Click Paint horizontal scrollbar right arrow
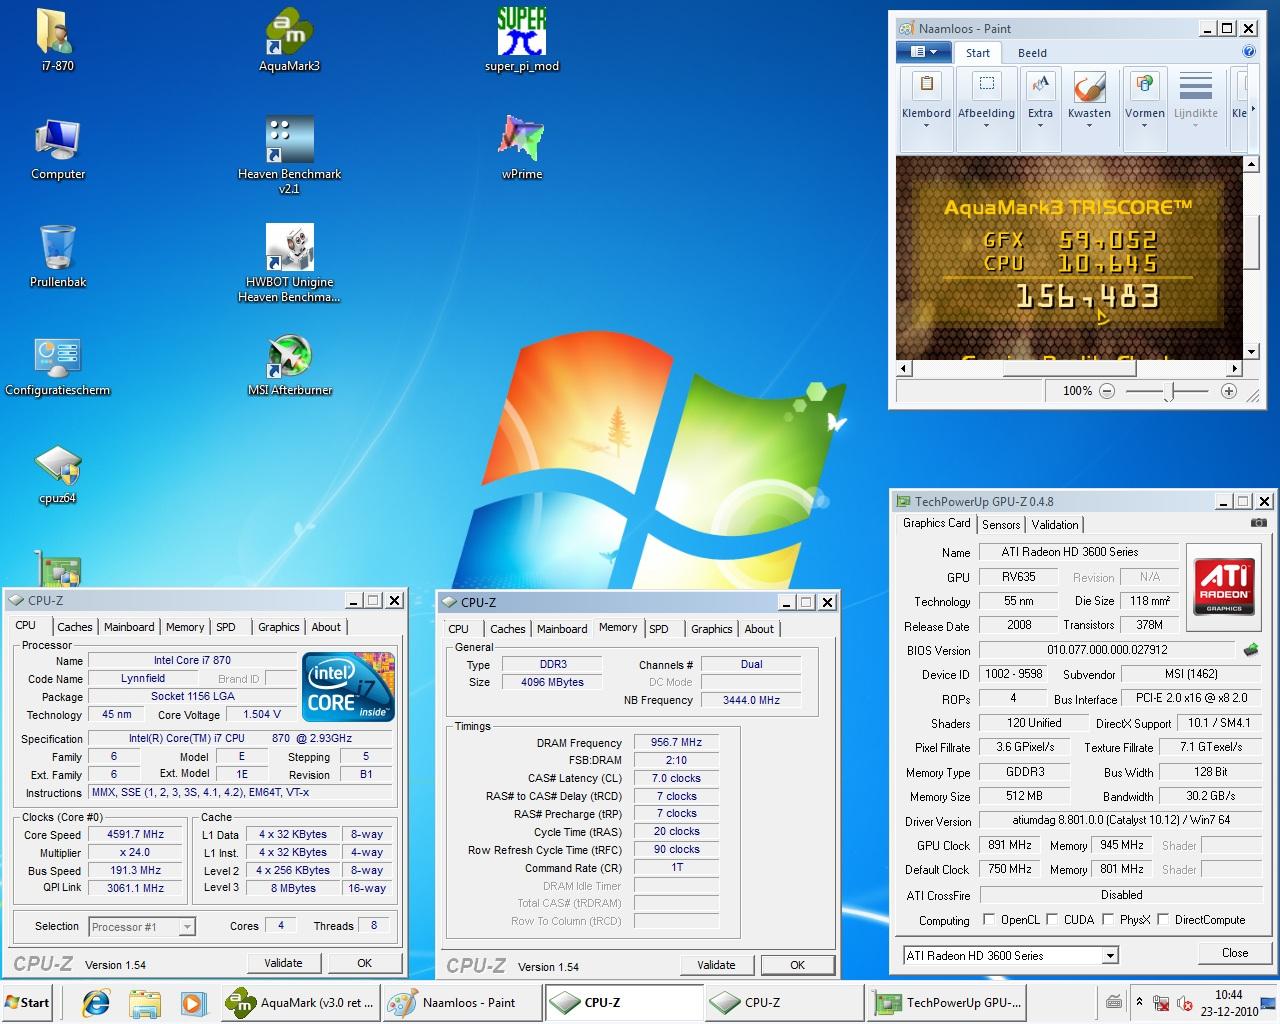 pyautogui.click(x=1235, y=368)
